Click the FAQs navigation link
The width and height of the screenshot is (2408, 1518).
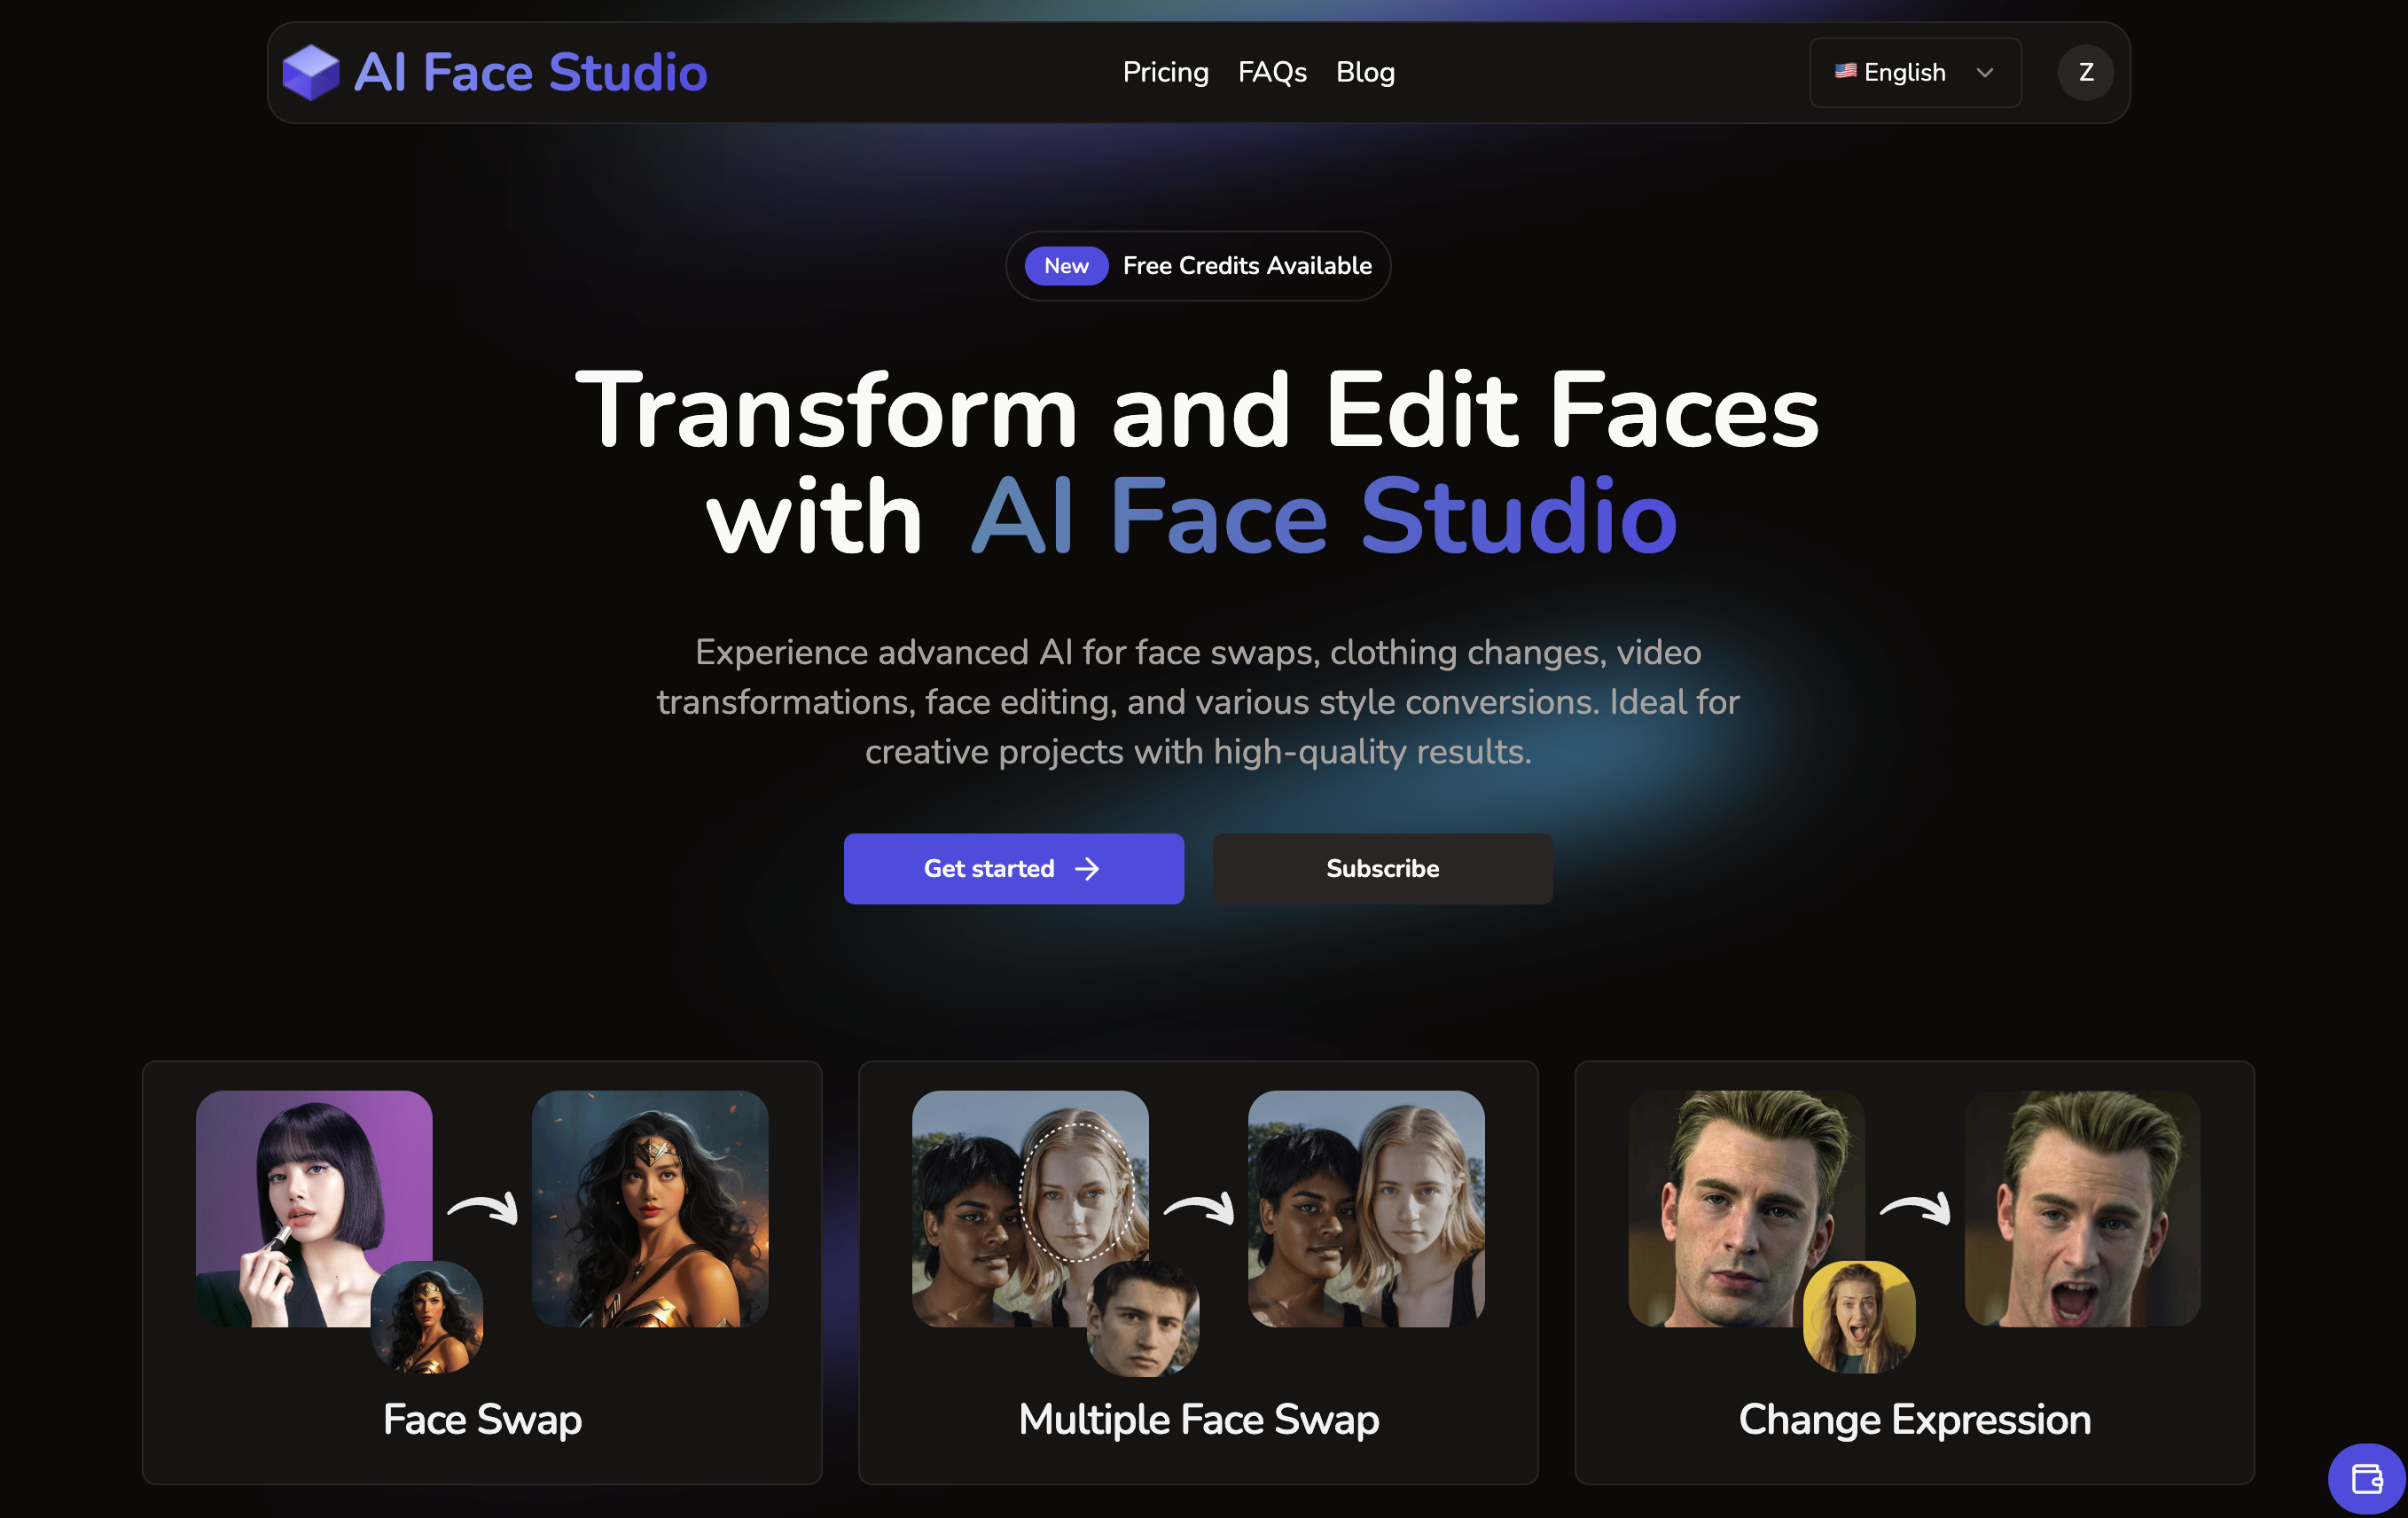1271,72
